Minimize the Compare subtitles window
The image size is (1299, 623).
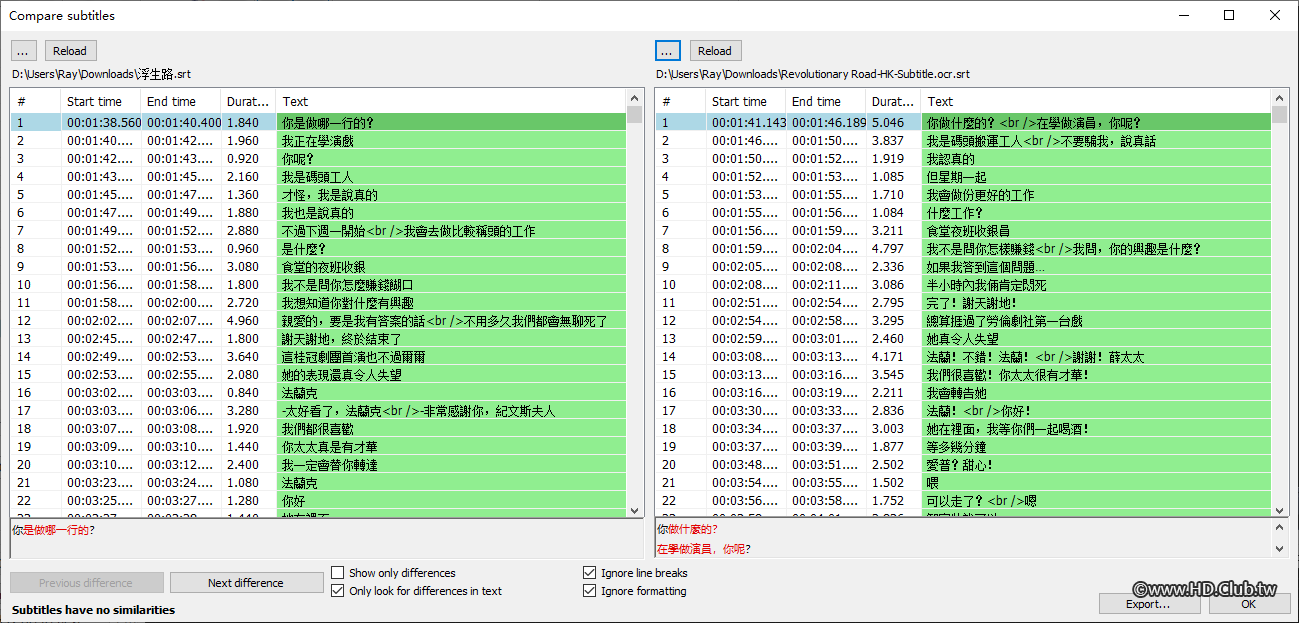1183,15
